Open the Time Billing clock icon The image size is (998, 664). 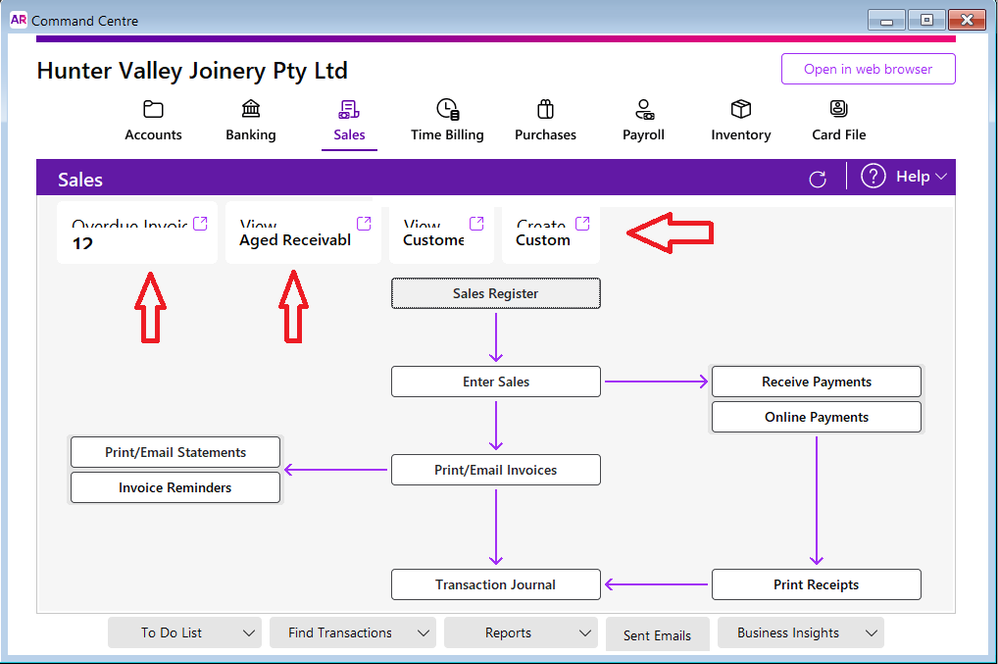pos(447,109)
